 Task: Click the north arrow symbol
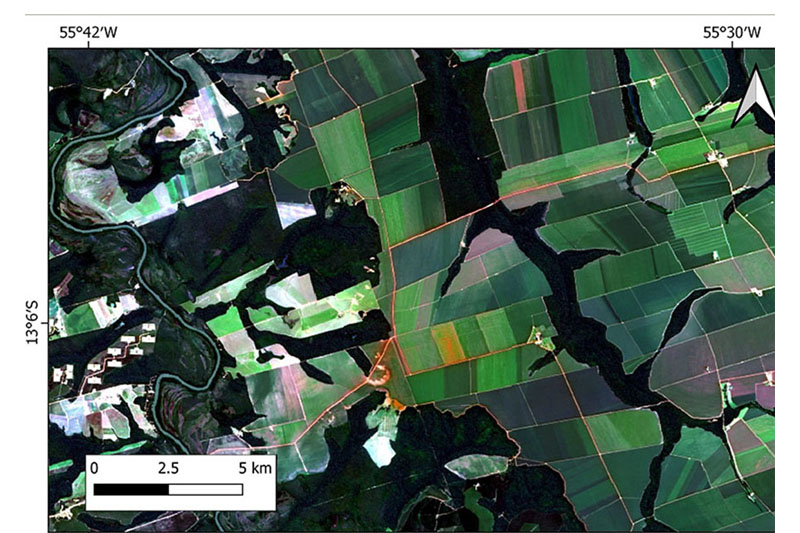click(x=755, y=97)
